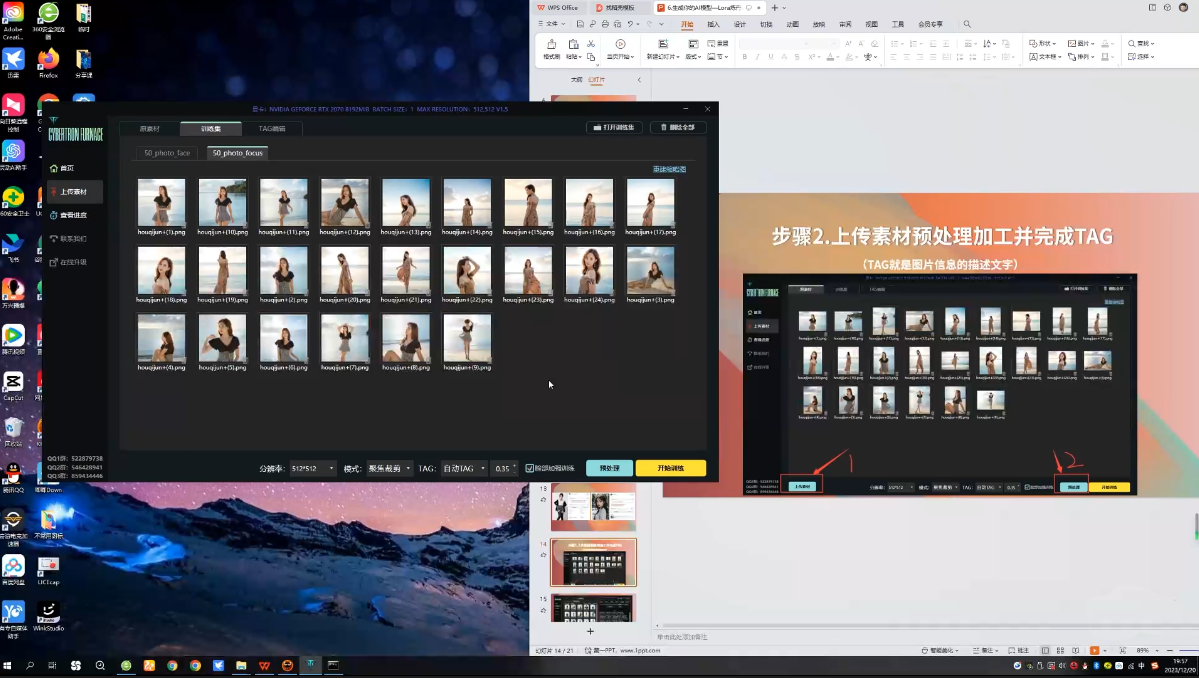Viewport: 1199px width, 678px height.
Task: Toggle the face-enhanced training checkbox
Action: tap(529, 468)
